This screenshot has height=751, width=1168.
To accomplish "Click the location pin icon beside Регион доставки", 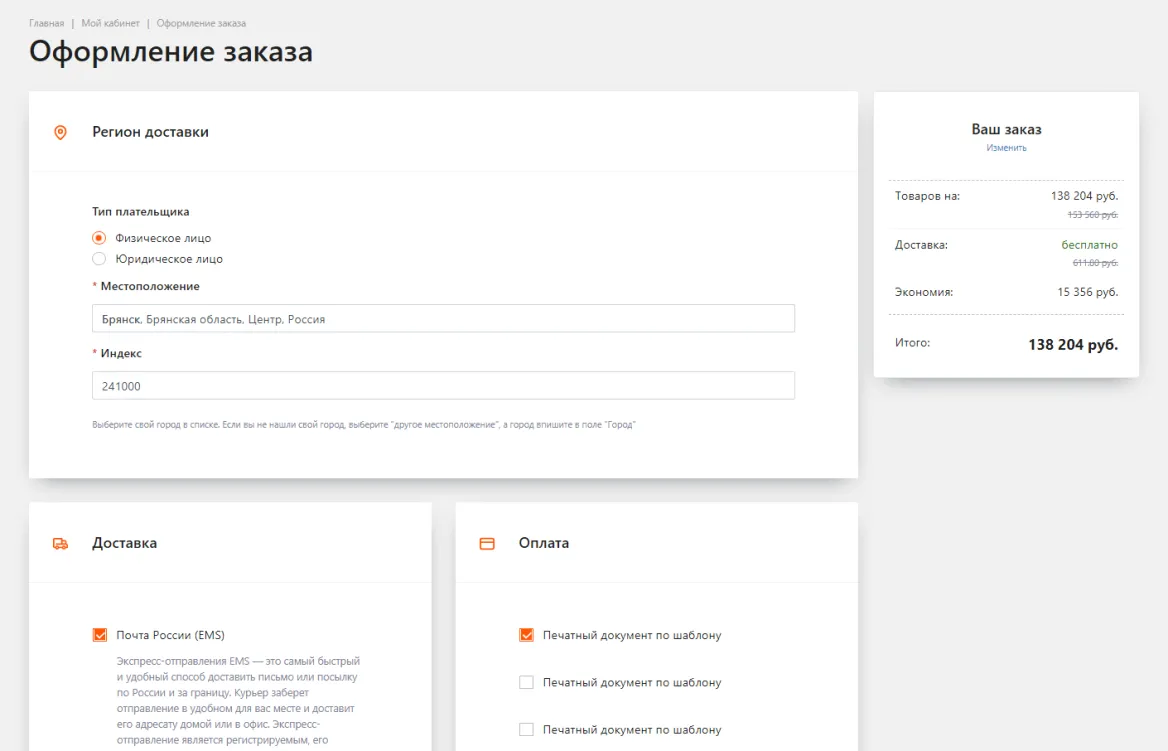I will pos(60,133).
